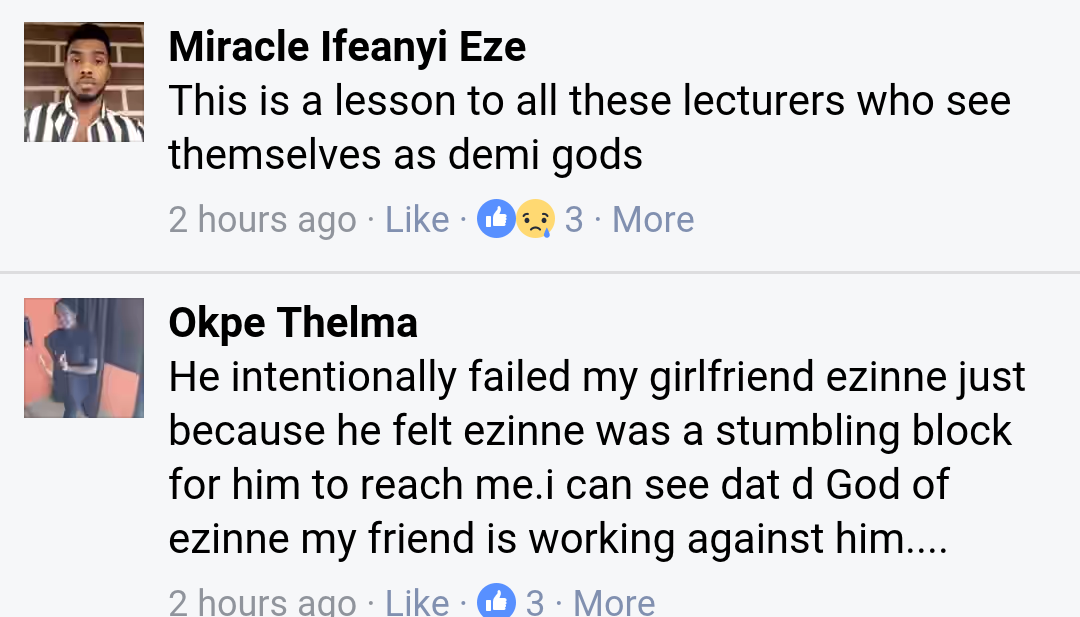Open Okpe Thelma's profile picture
Image resolution: width=1080 pixels, height=617 pixels.
(x=84, y=357)
